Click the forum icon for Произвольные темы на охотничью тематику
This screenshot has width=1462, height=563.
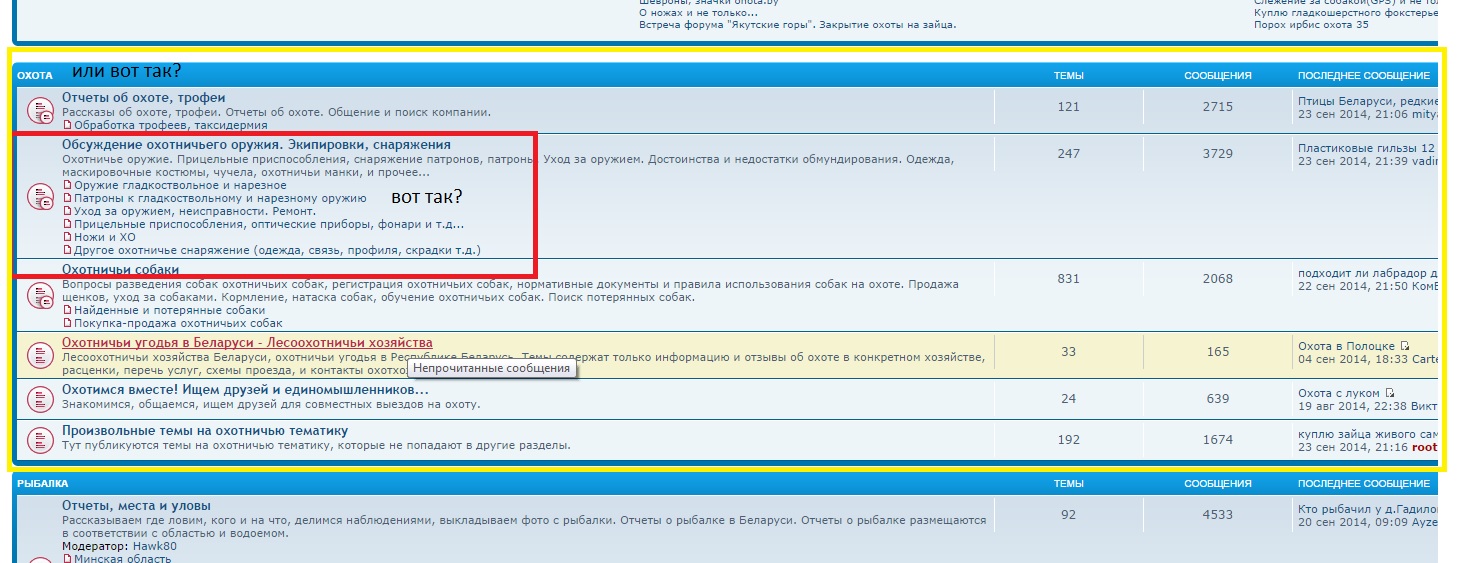point(39,439)
